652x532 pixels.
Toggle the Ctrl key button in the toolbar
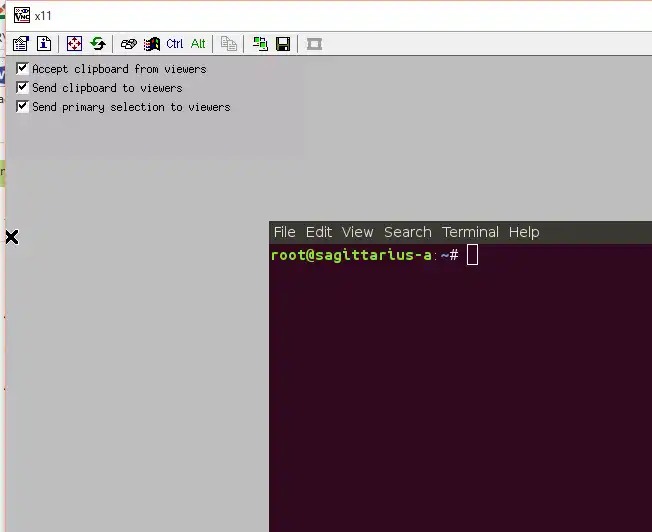tap(175, 44)
